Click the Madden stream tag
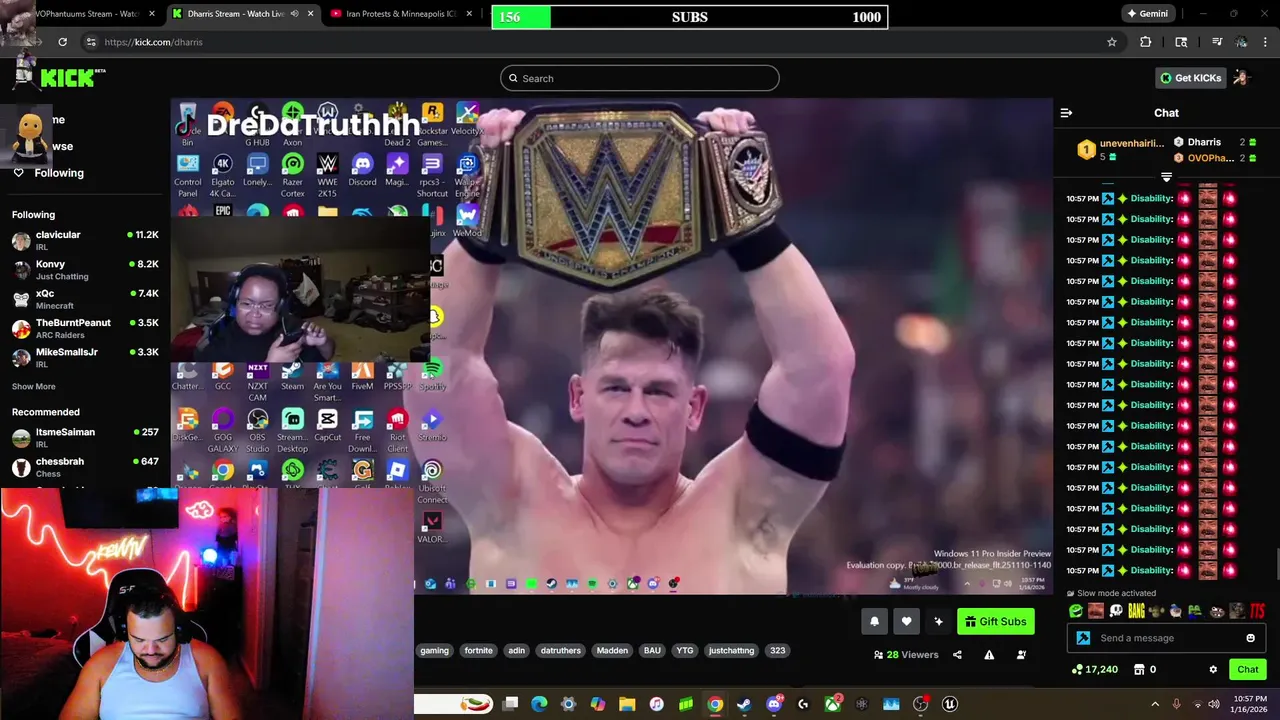This screenshot has height=720, width=1280. point(612,650)
